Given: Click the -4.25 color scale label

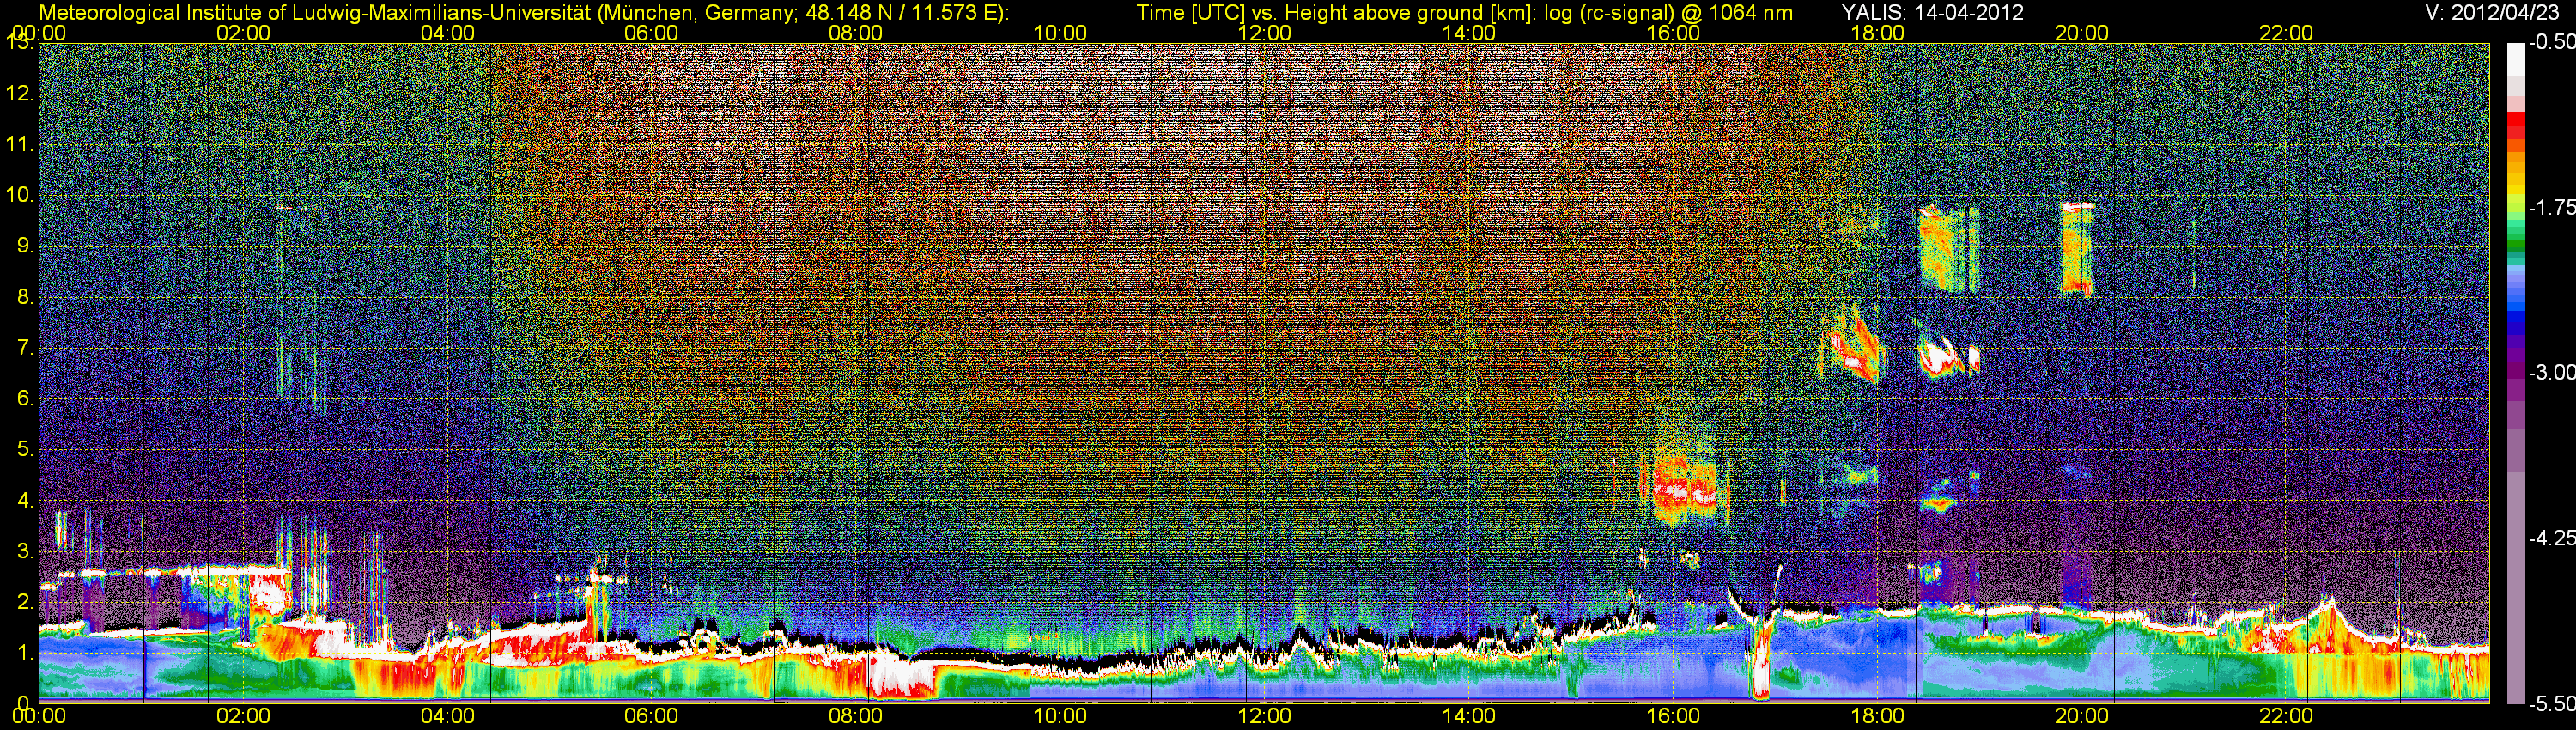Looking at the screenshot, I should [x=2552, y=538].
